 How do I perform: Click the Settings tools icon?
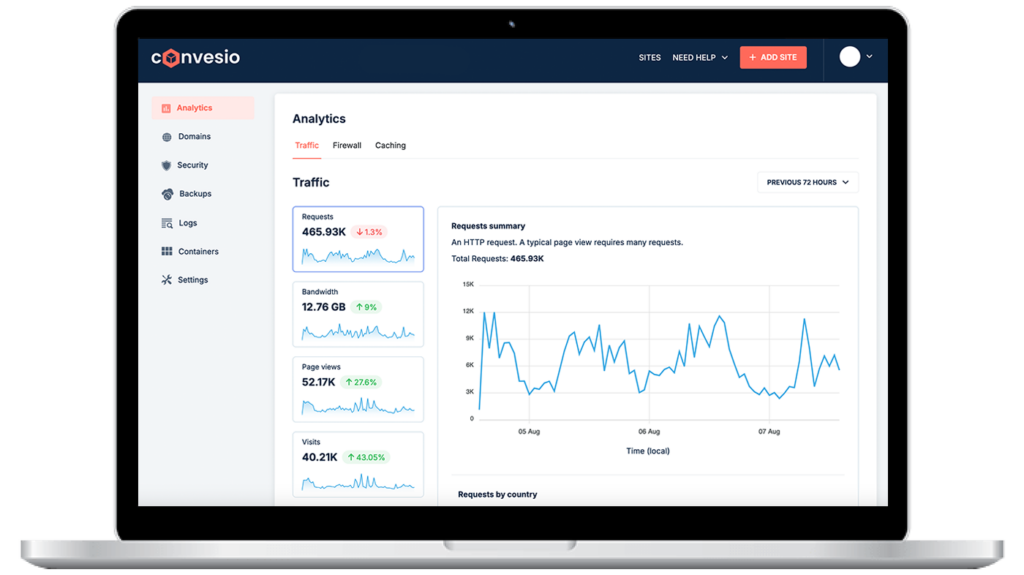point(167,280)
